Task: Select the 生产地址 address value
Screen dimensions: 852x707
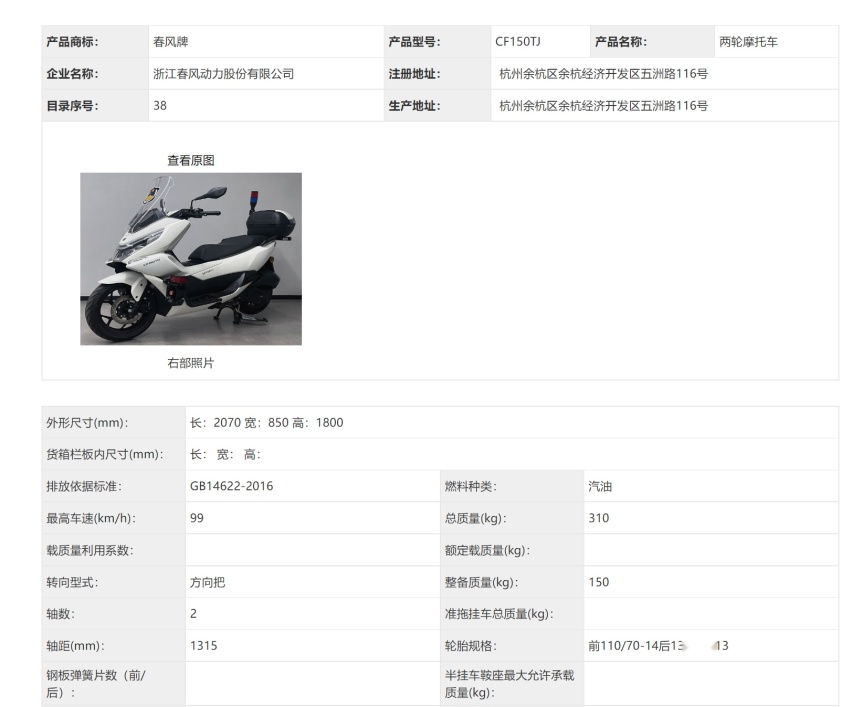Action: [x=604, y=106]
